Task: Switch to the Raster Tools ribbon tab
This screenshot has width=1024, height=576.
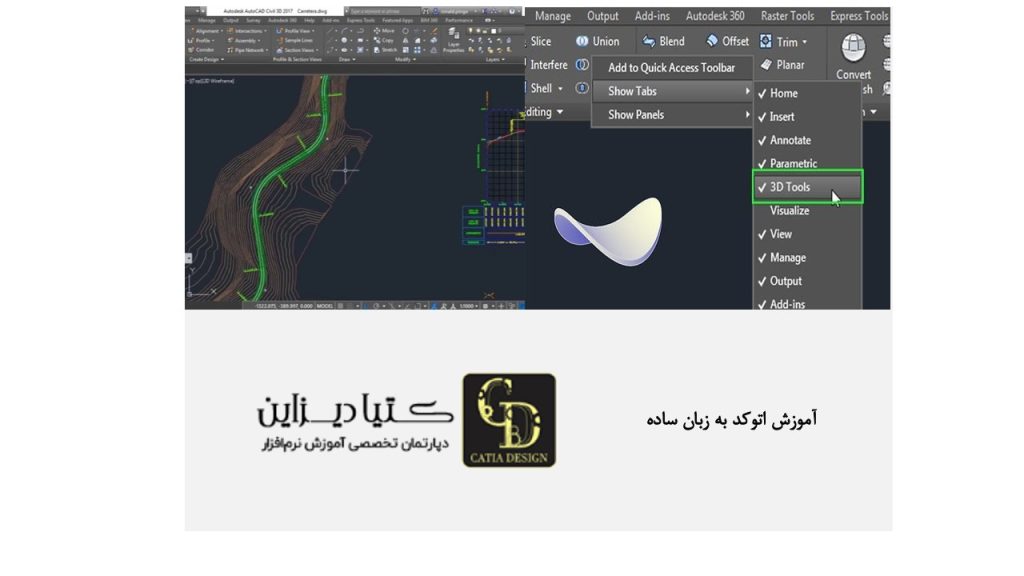Action: [x=787, y=15]
